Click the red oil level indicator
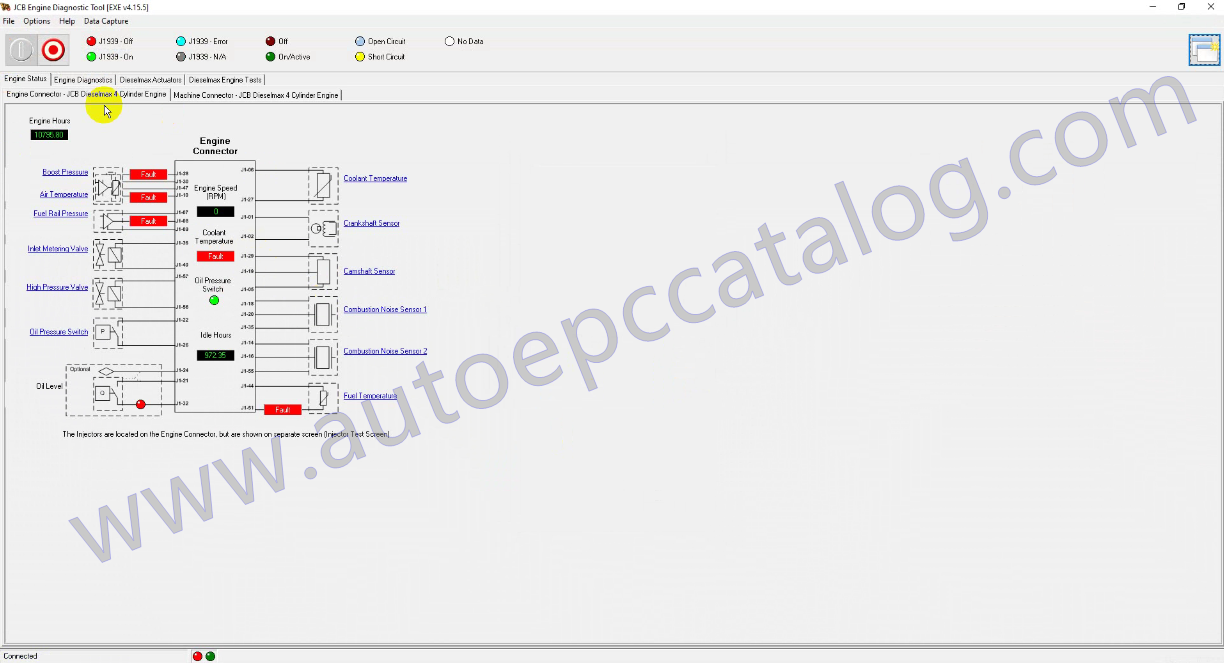This screenshot has height=663, width=1224. click(x=140, y=404)
